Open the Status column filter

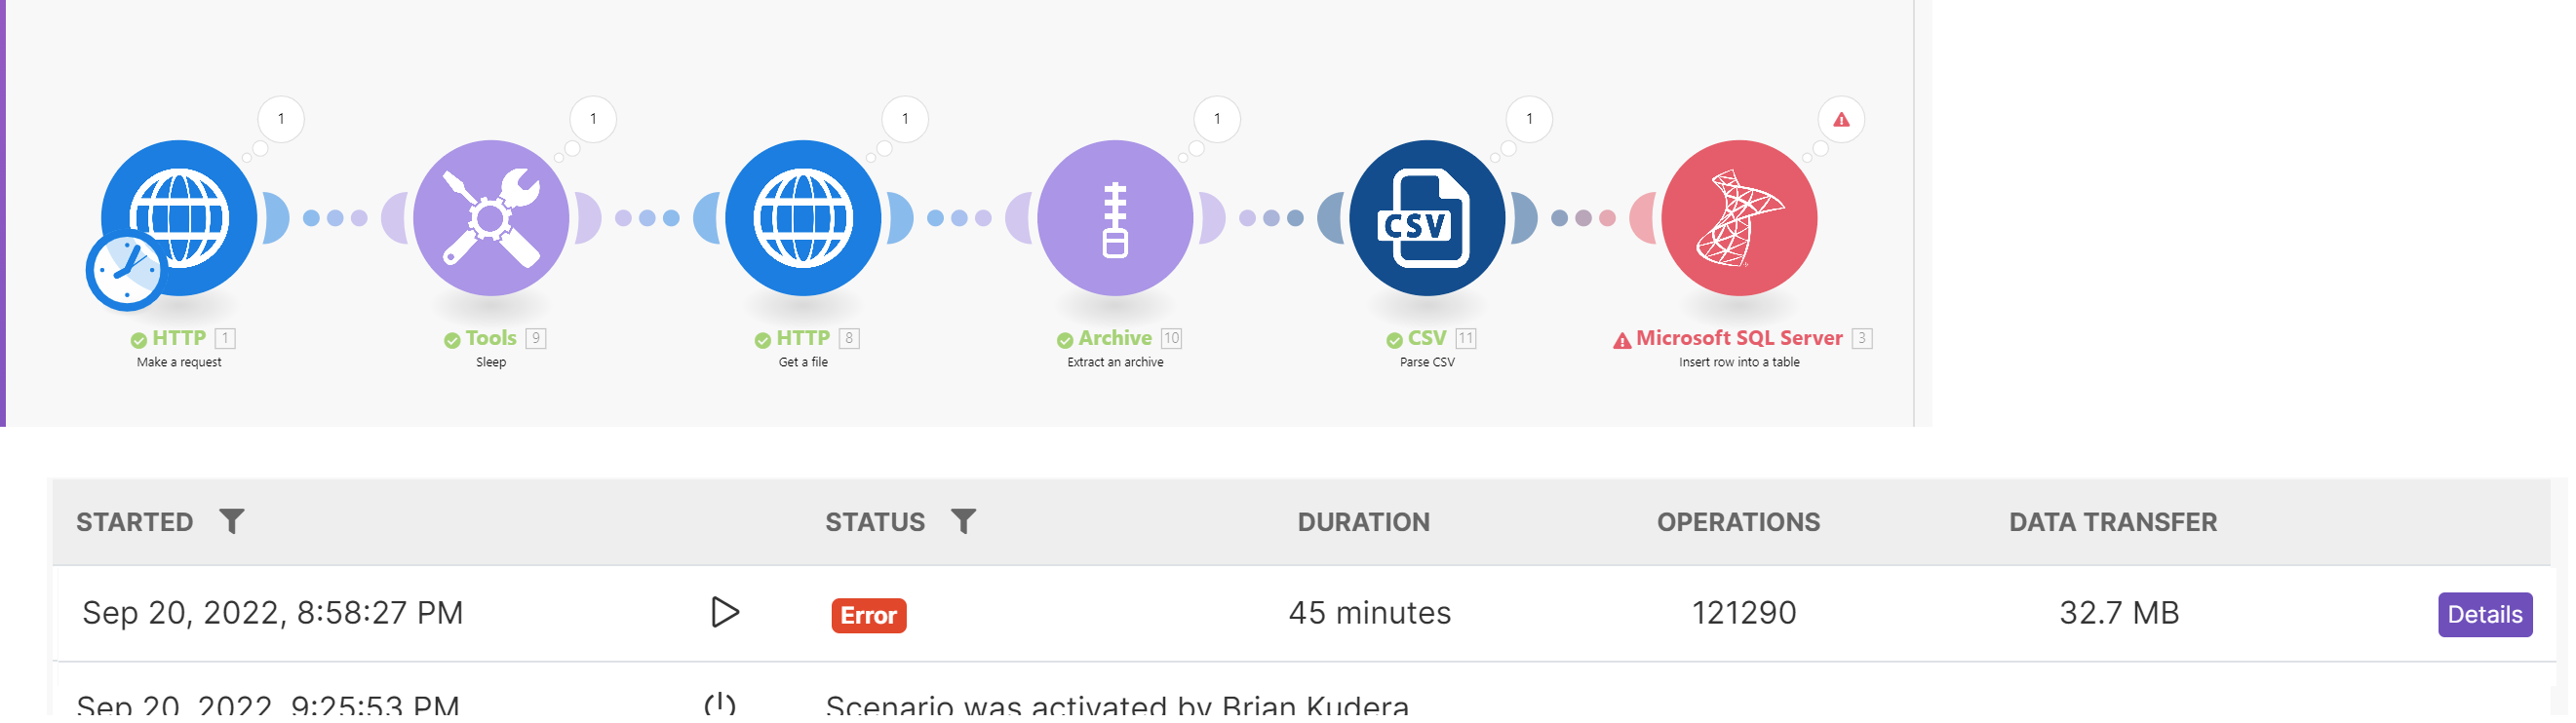(x=963, y=521)
